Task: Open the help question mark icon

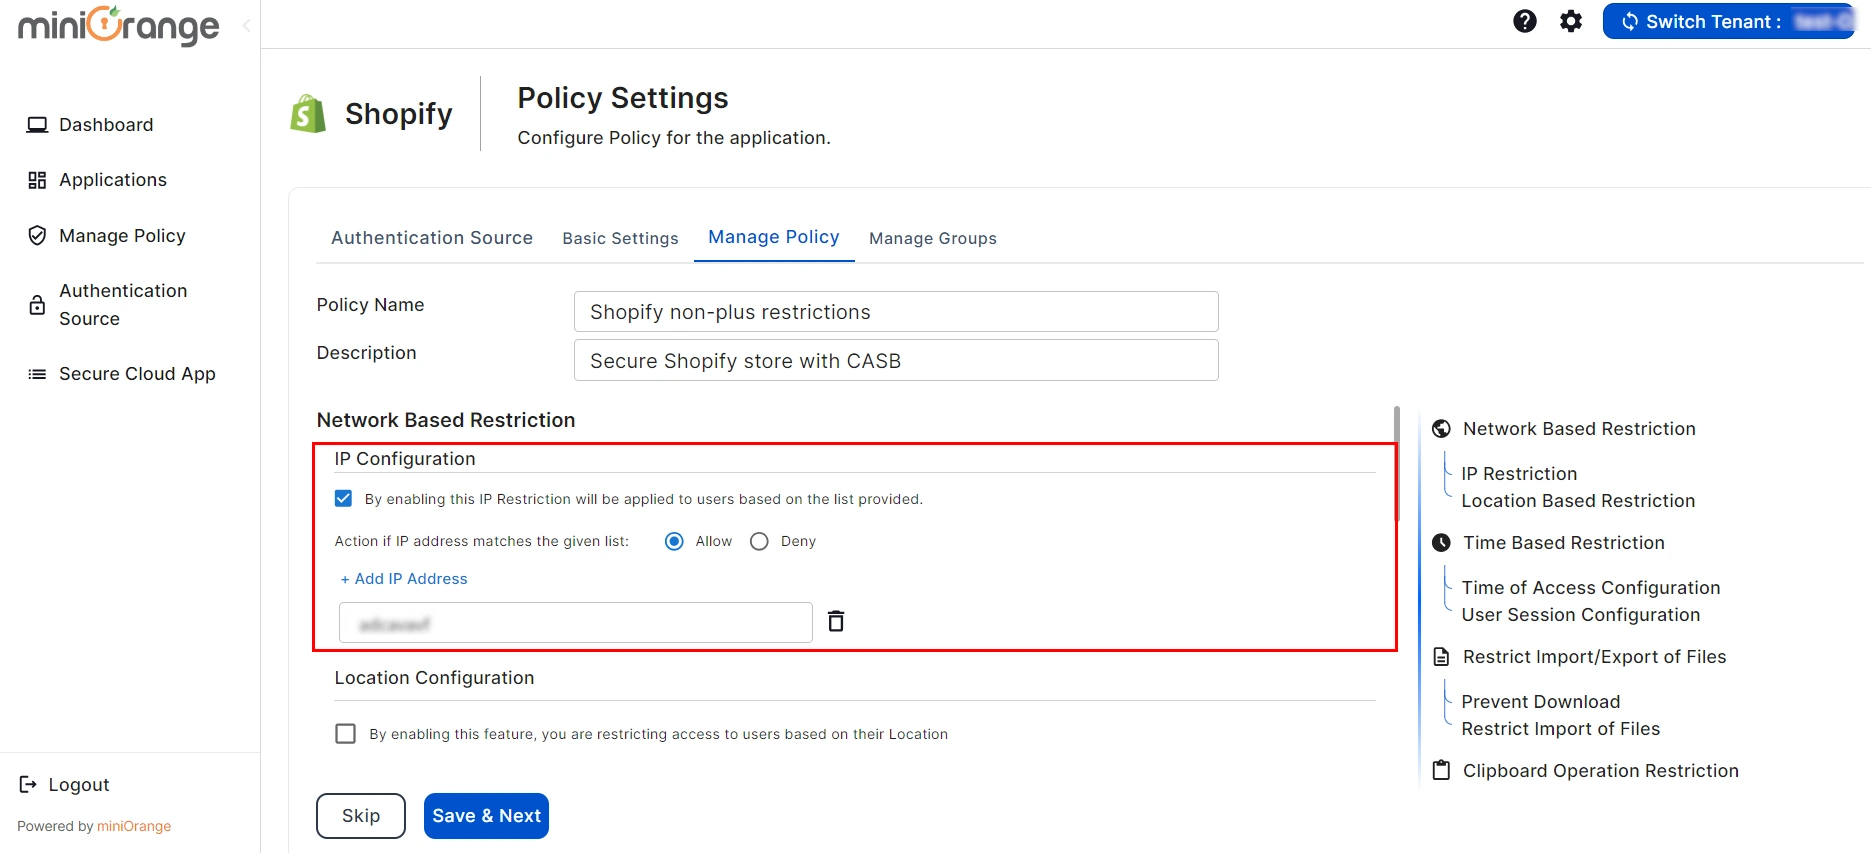Action: (x=1524, y=21)
